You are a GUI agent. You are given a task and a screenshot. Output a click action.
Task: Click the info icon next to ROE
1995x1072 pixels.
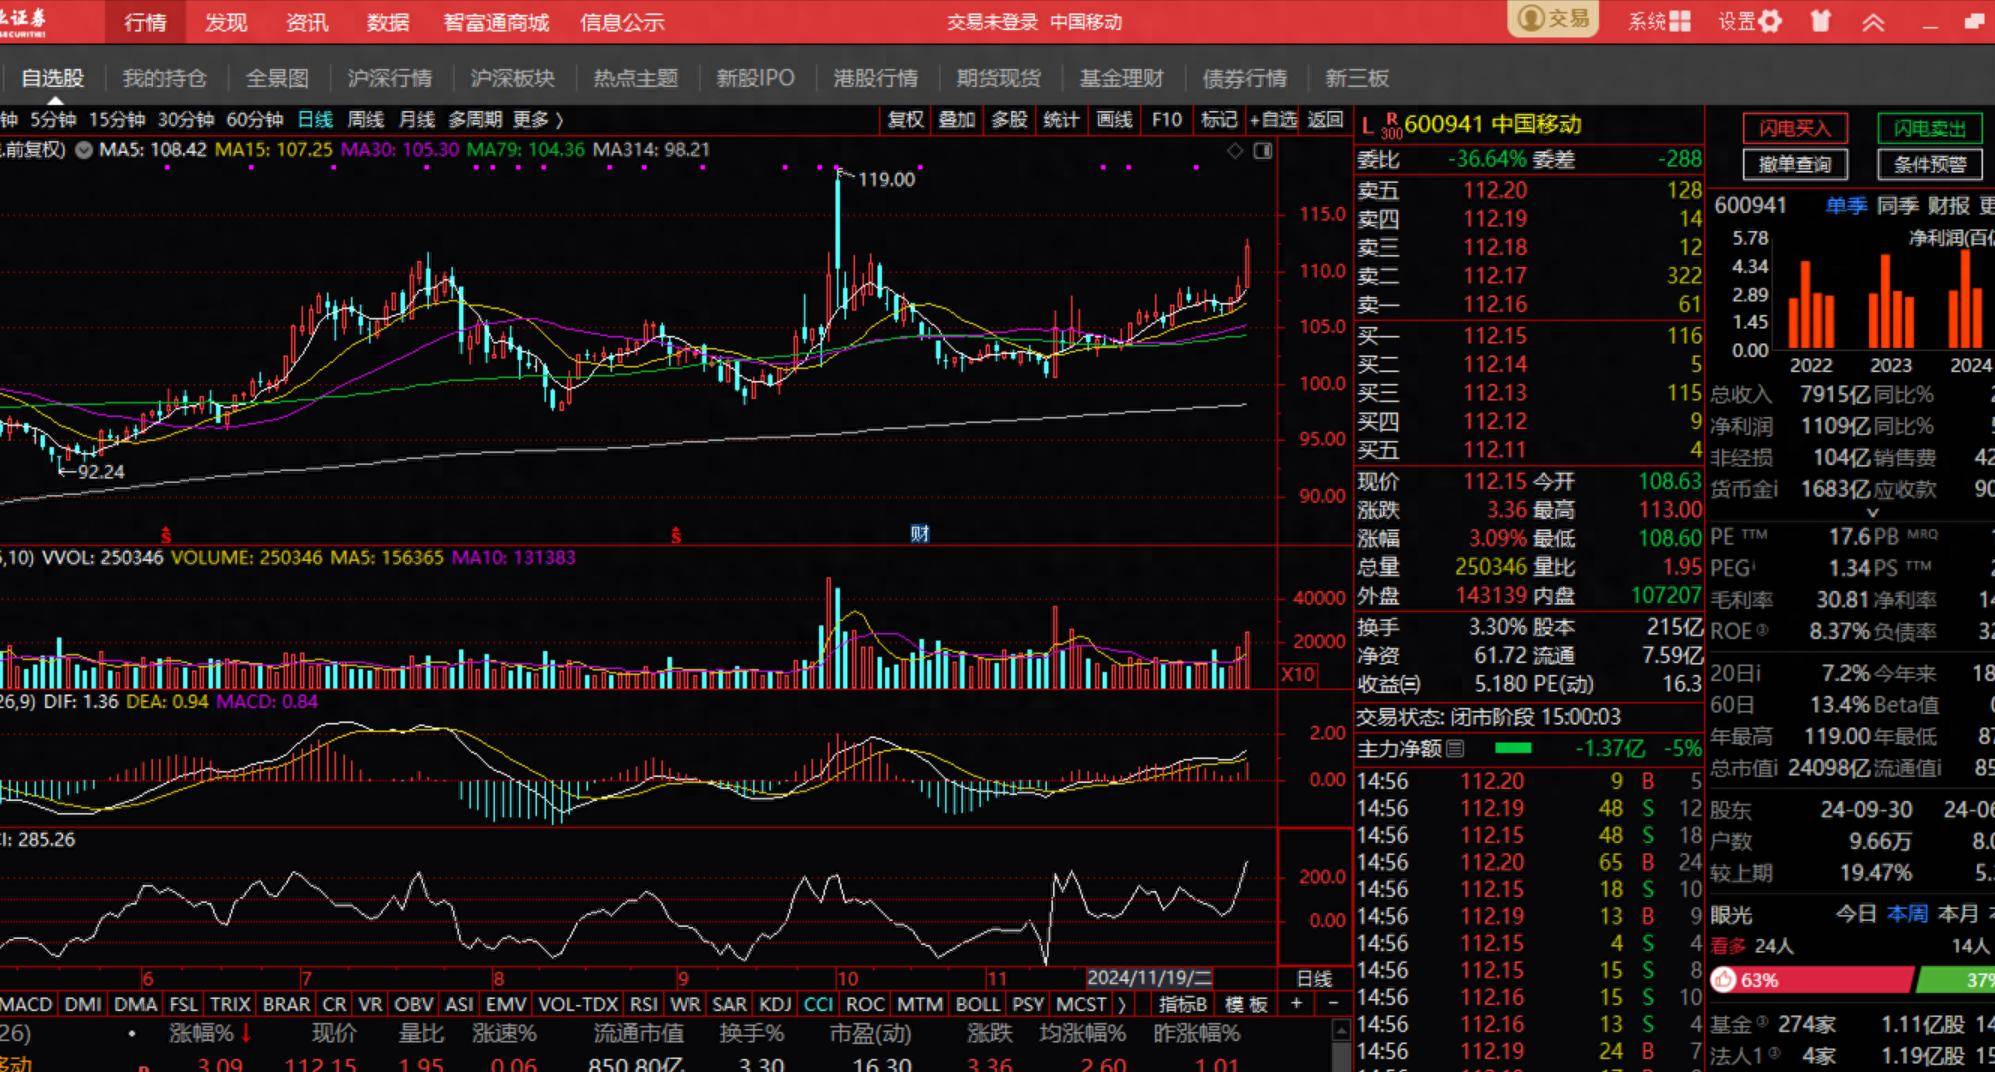click(1762, 631)
